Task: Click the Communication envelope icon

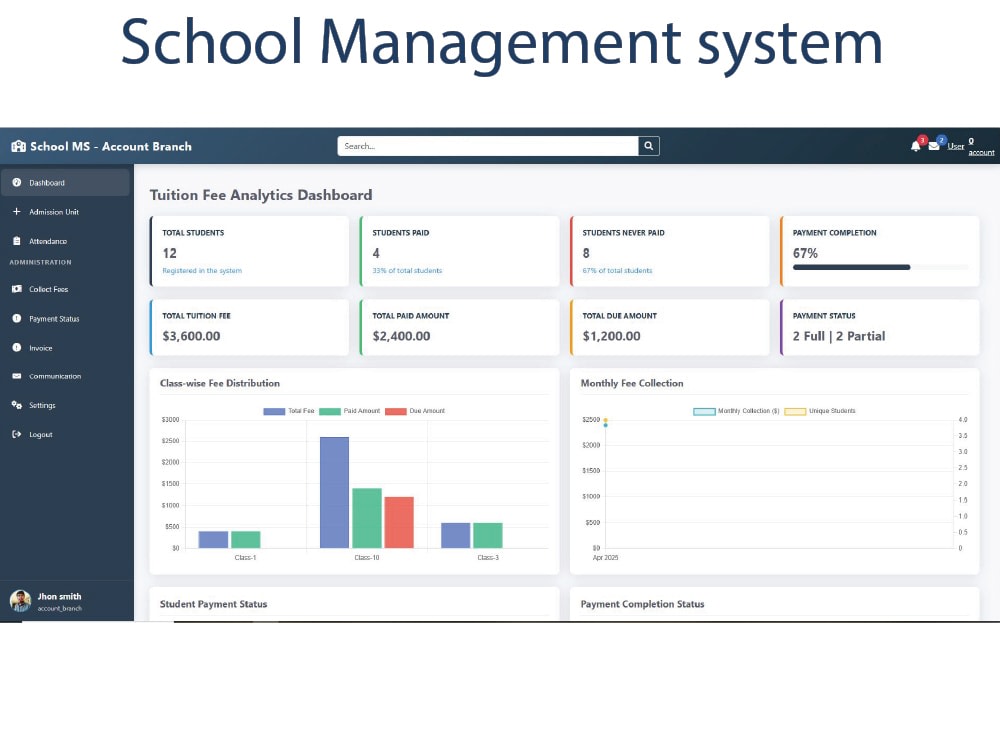Action: pyautogui.click(x=17, y=376)
